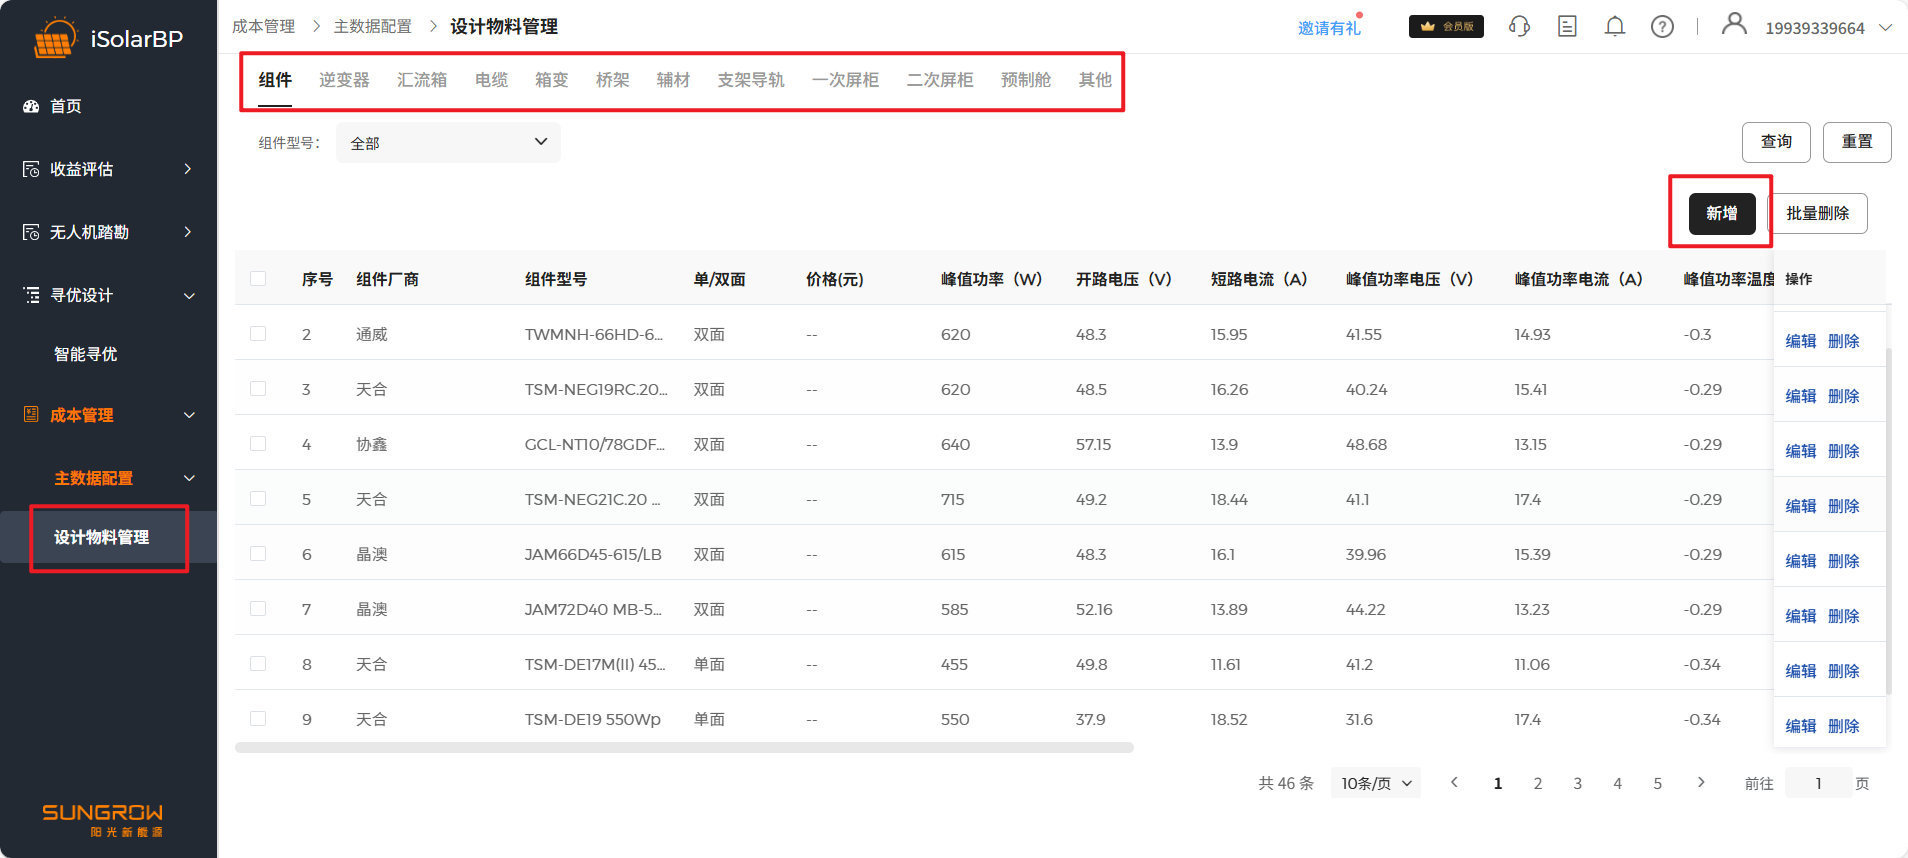The width and height of the screenshot is (1908, 858).
Task: Switch to the 逆变器 tab
Action: [344, 80]
